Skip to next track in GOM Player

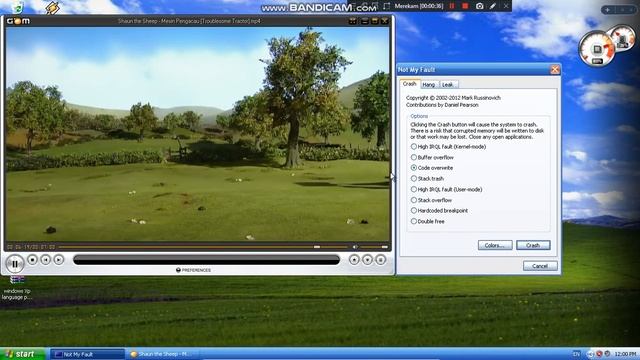click(59, 260)
